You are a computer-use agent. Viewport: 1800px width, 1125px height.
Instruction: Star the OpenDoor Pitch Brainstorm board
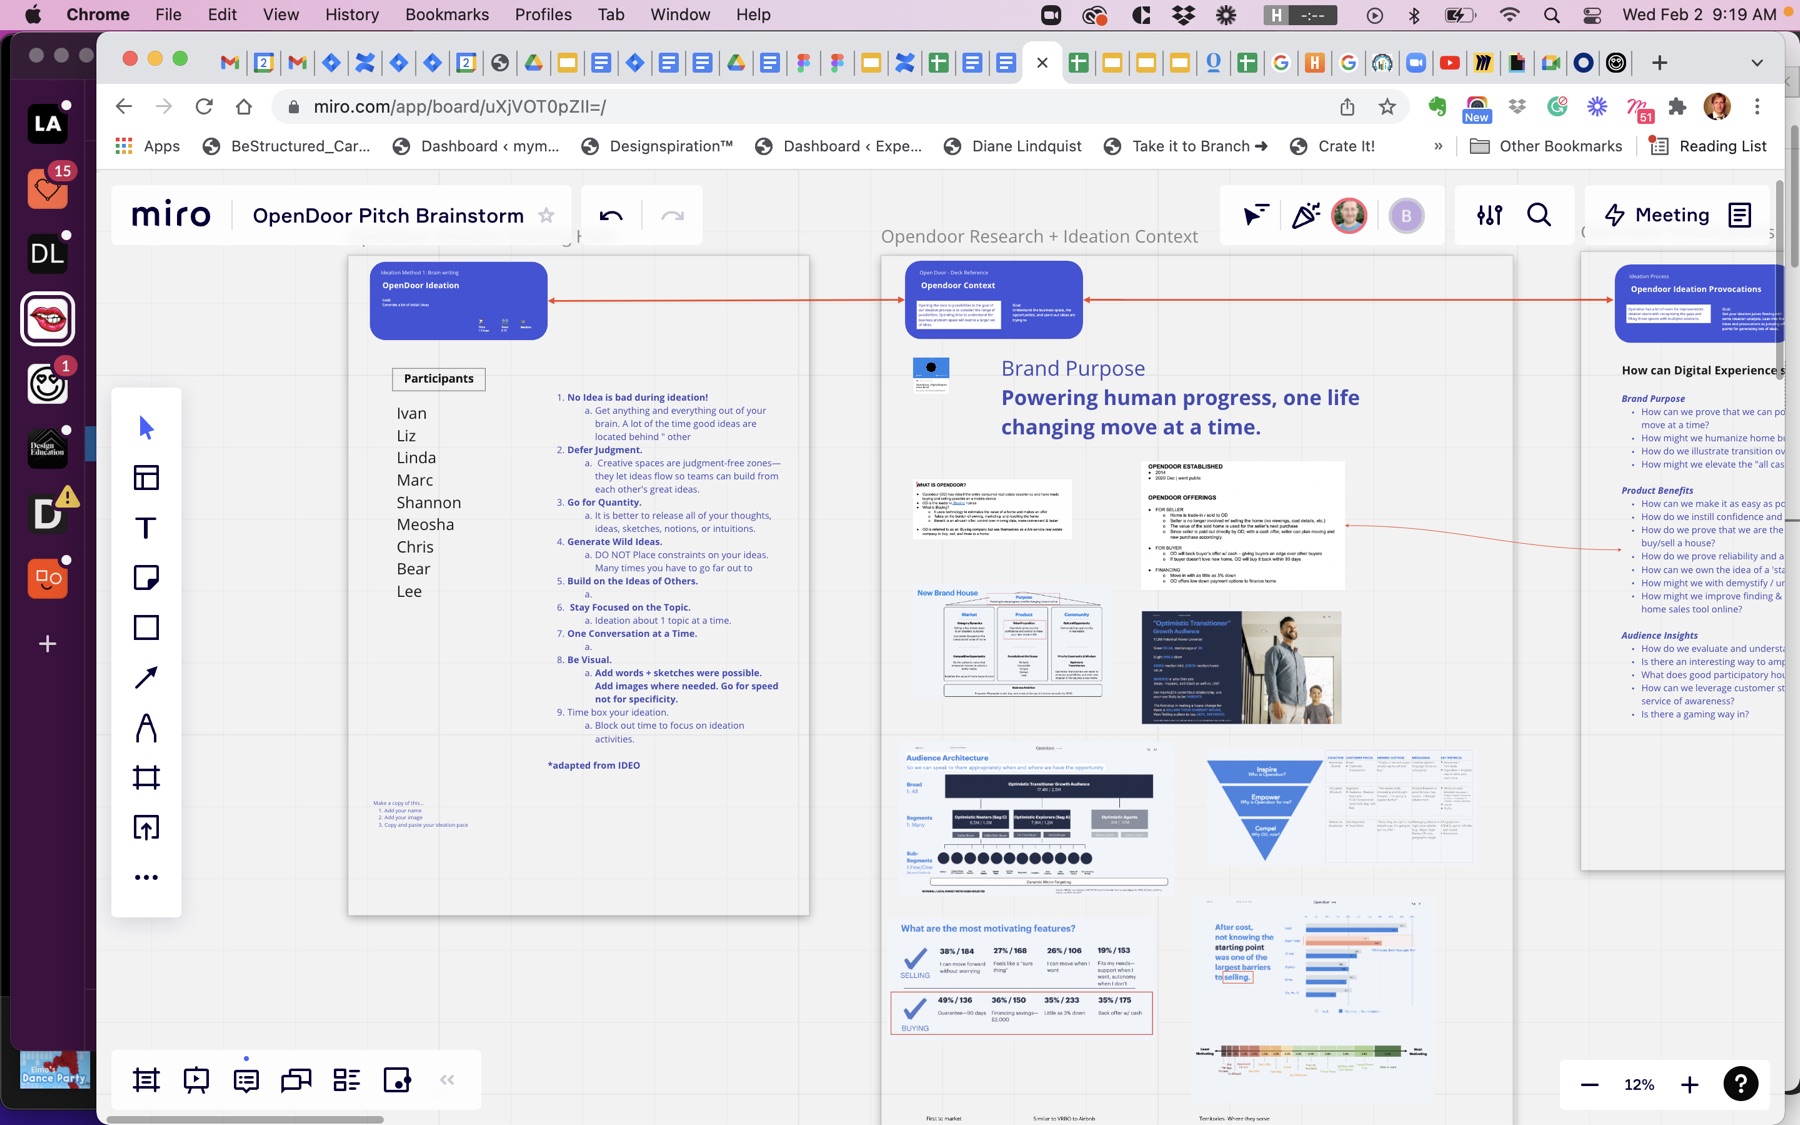coord(546,216)
